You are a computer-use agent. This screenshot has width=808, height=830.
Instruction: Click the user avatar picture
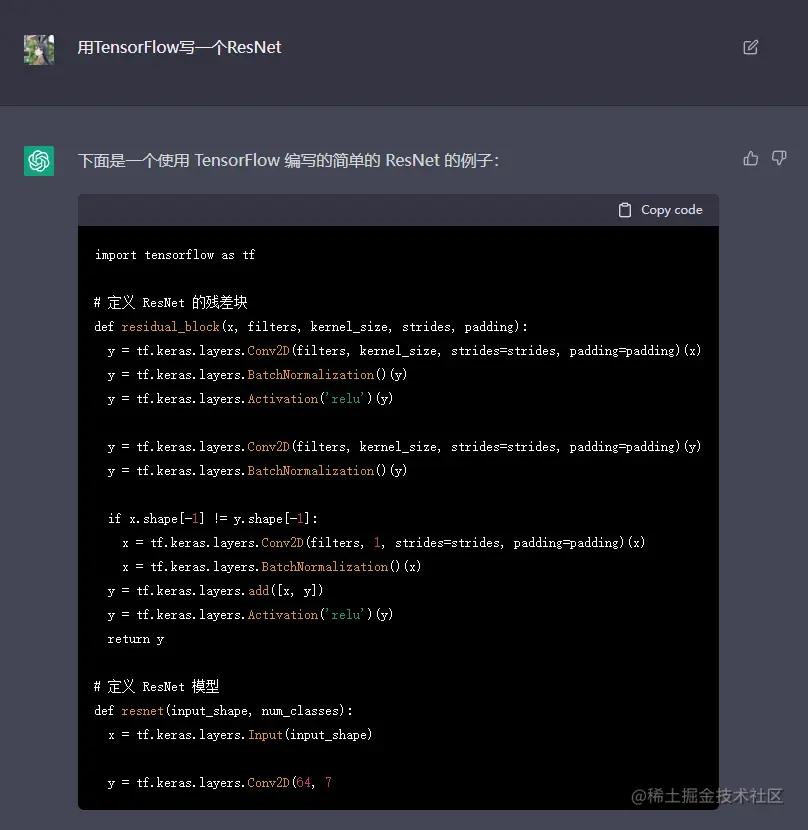39,50
